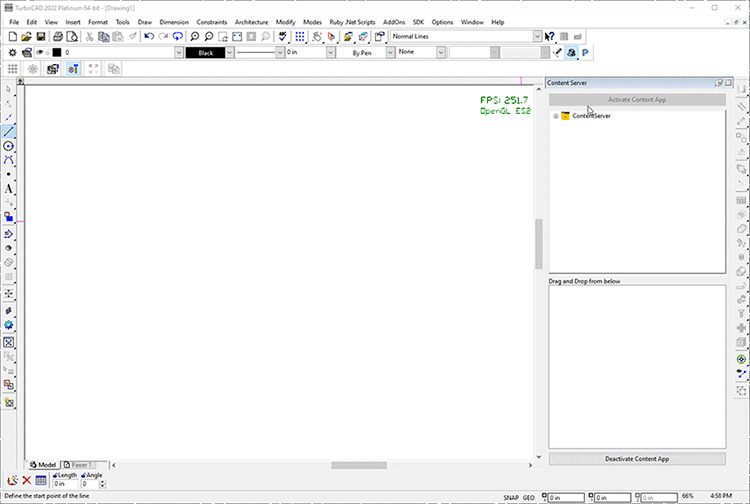Click the horizontal scrollbar thumb
The height and width of the screenshot is (504, 750).
(359, 465)
